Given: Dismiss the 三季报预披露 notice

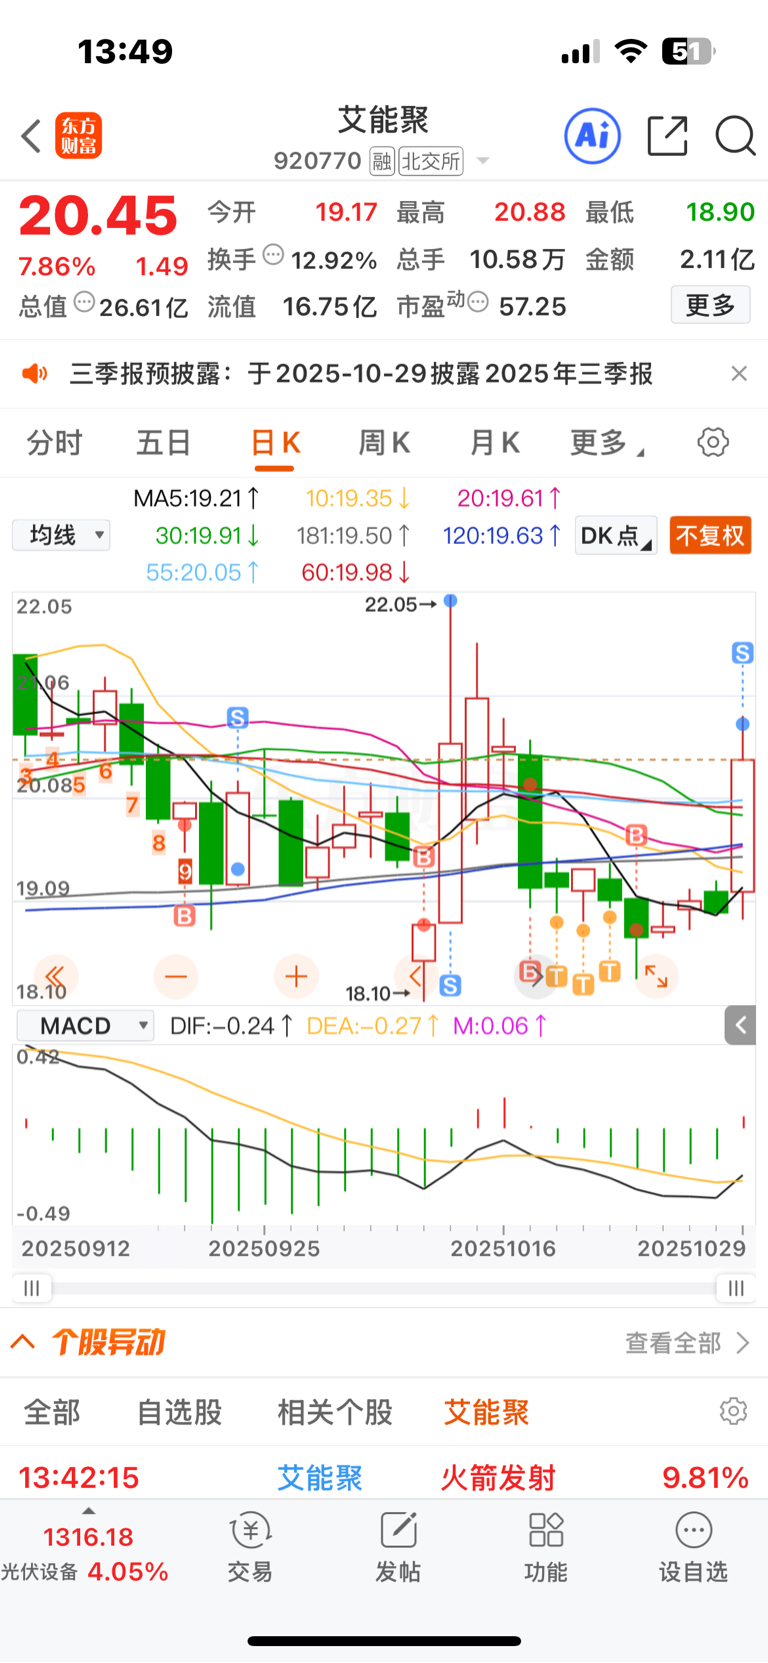Looking at the screenshot, I should (739, 373).
